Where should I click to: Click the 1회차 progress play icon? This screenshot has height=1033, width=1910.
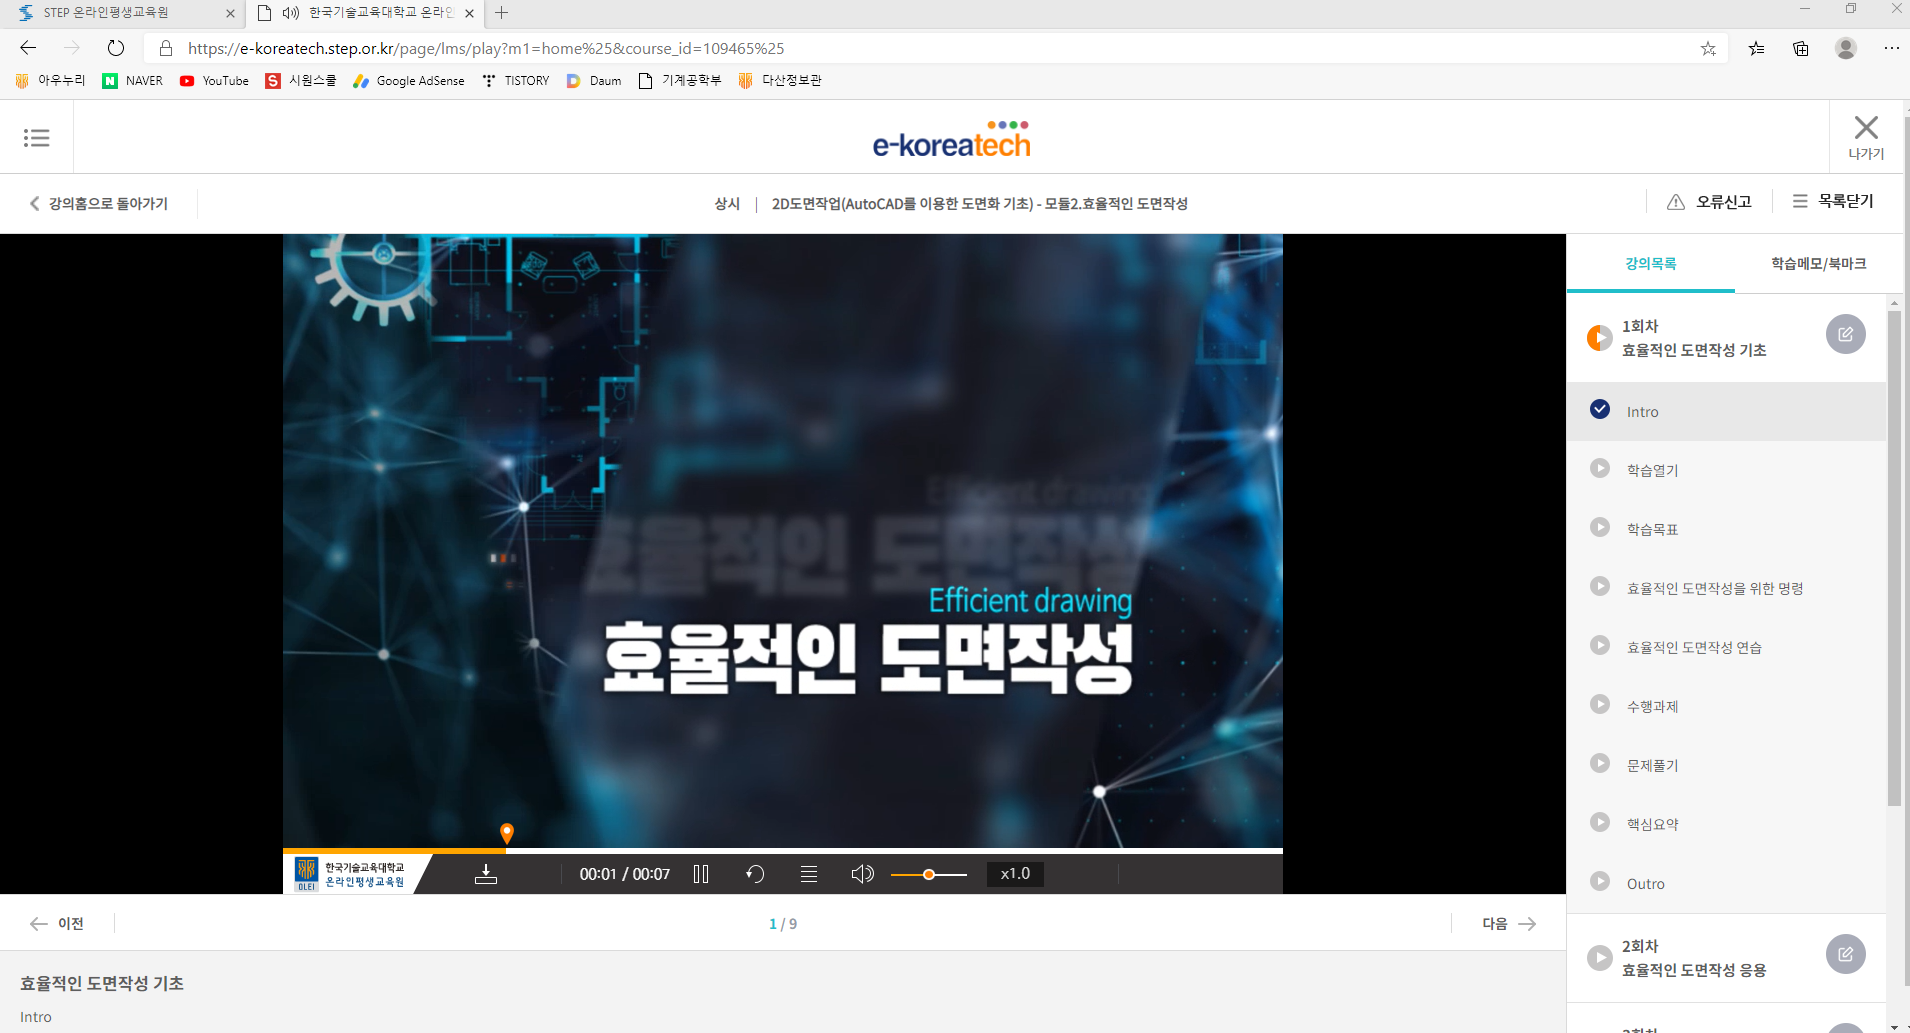[x=1600, y=338]
